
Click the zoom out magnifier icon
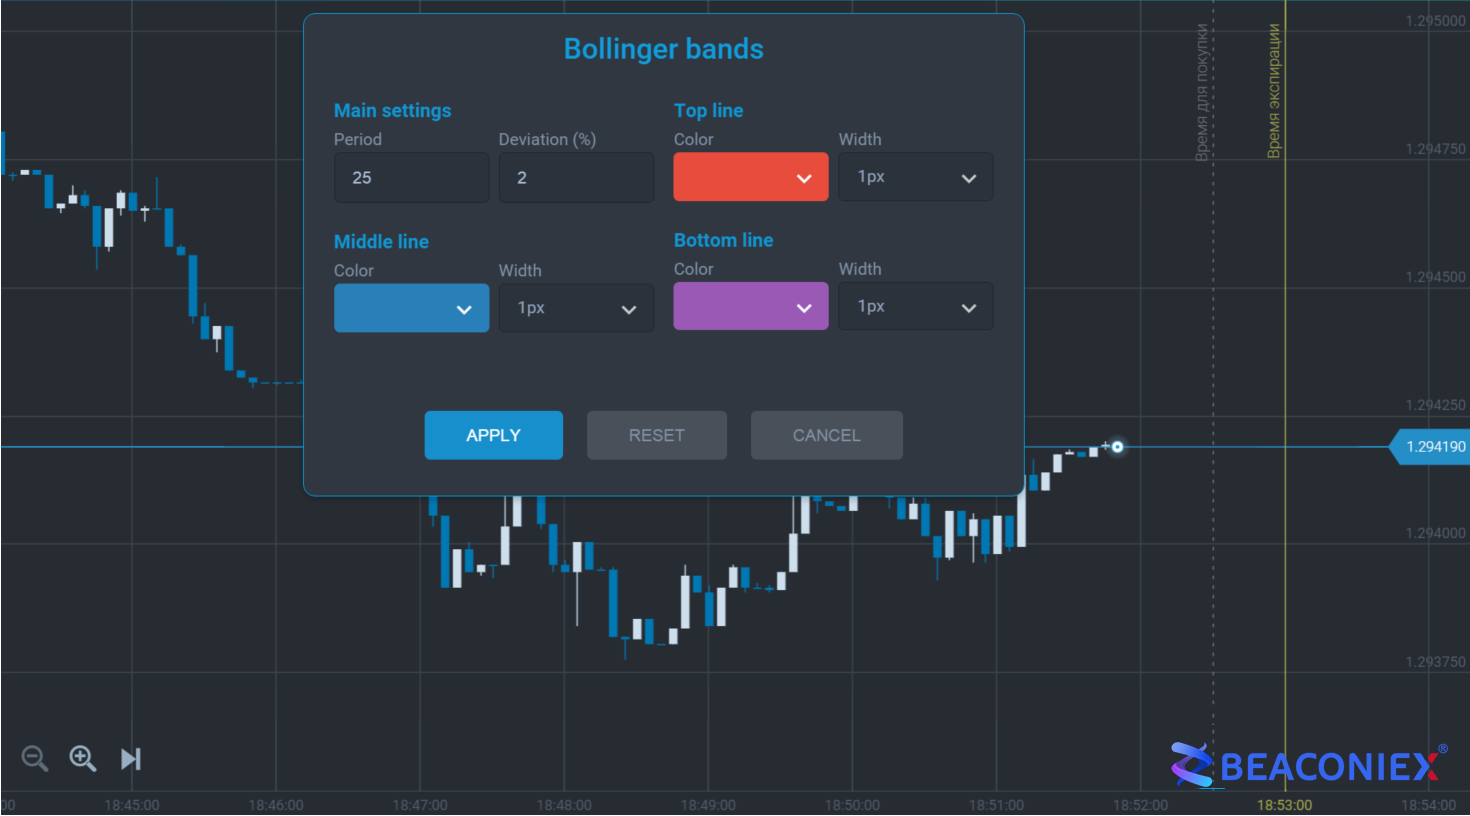(35, 759)
